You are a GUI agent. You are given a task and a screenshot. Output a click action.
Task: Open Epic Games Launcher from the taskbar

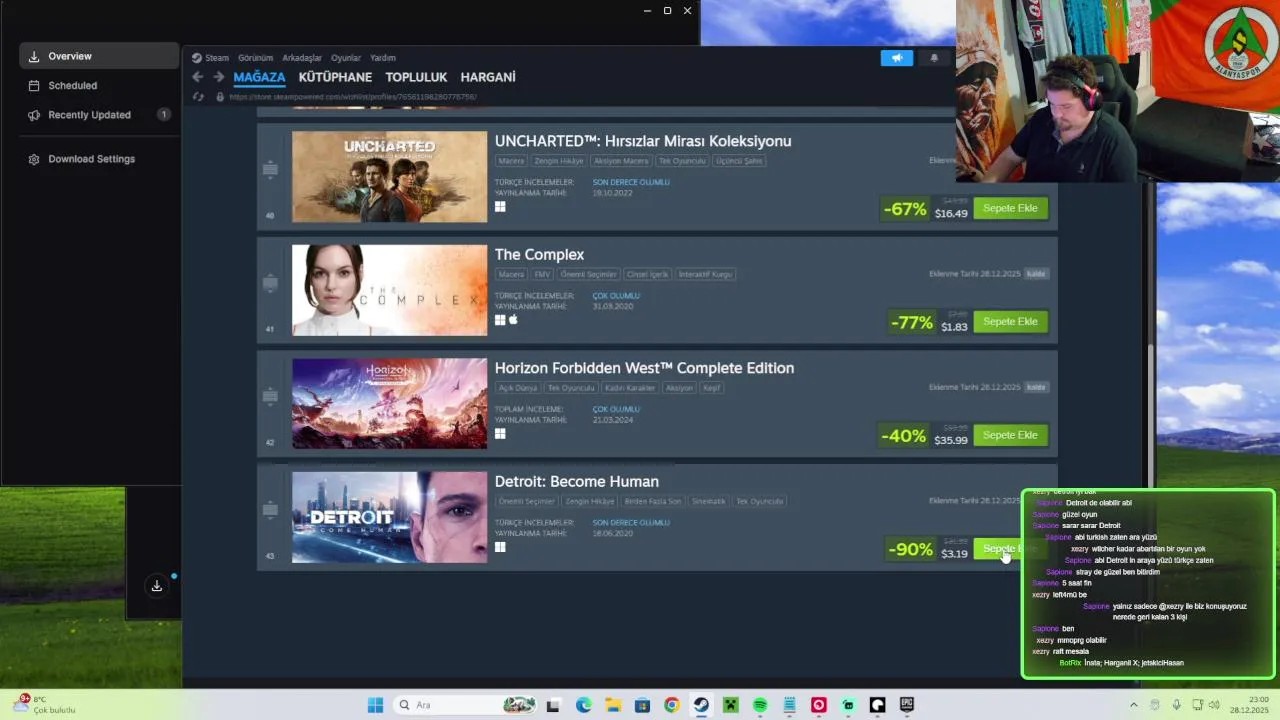coord(907,705)
